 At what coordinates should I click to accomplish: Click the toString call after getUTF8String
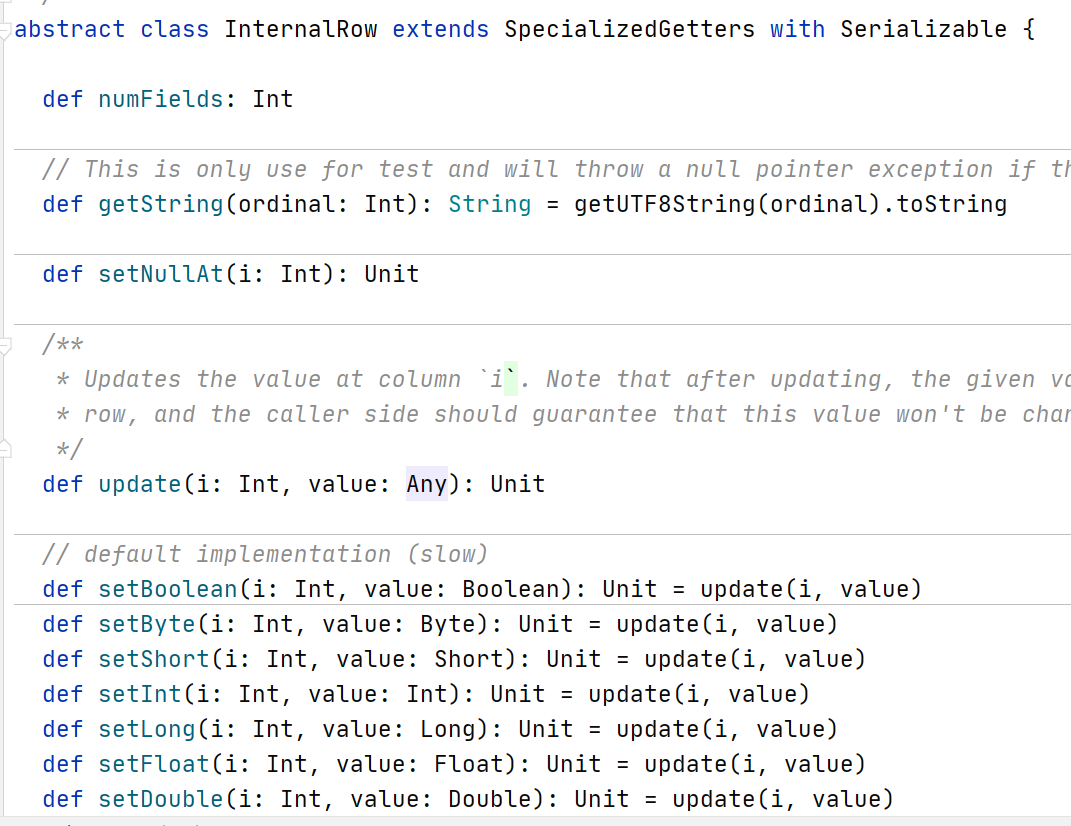[958, 204]
